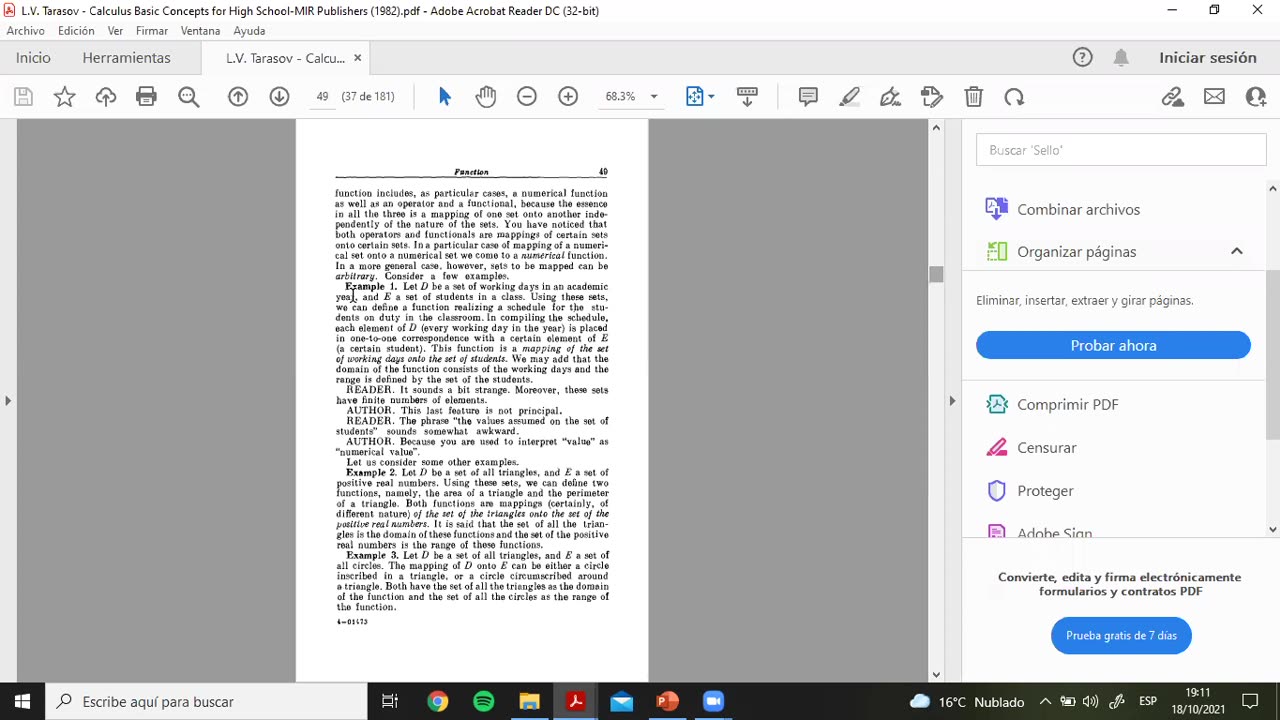Click the document vertical scrollbar thumb
1280x720 pixels.
coord(936,275)
